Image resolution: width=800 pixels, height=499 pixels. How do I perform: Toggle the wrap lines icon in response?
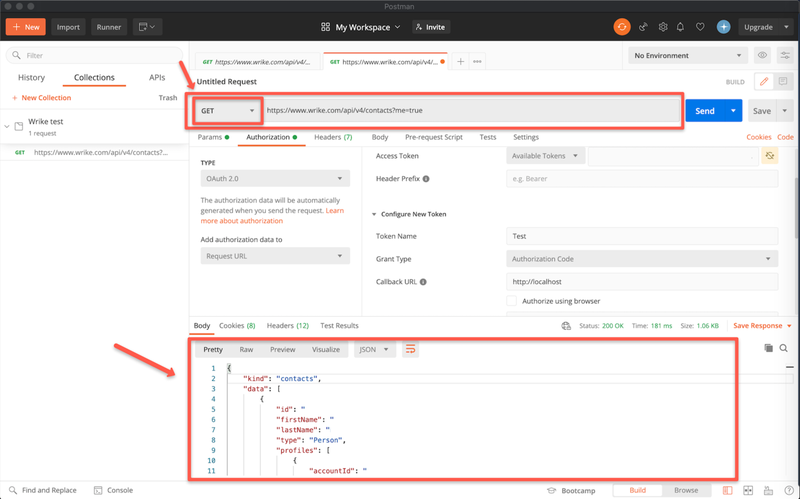410,350
